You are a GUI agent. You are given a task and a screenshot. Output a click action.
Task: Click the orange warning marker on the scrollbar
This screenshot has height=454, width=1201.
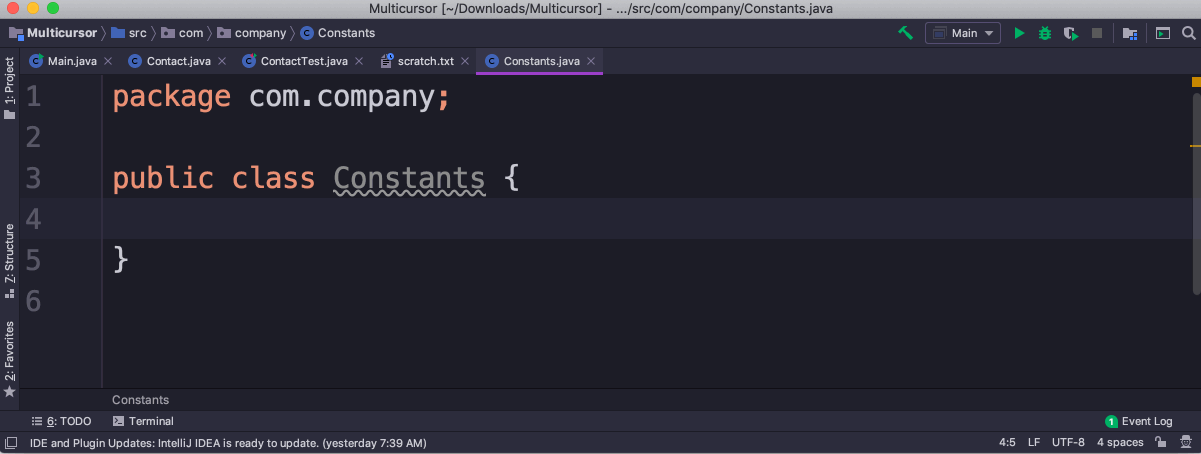(1195, 146)
